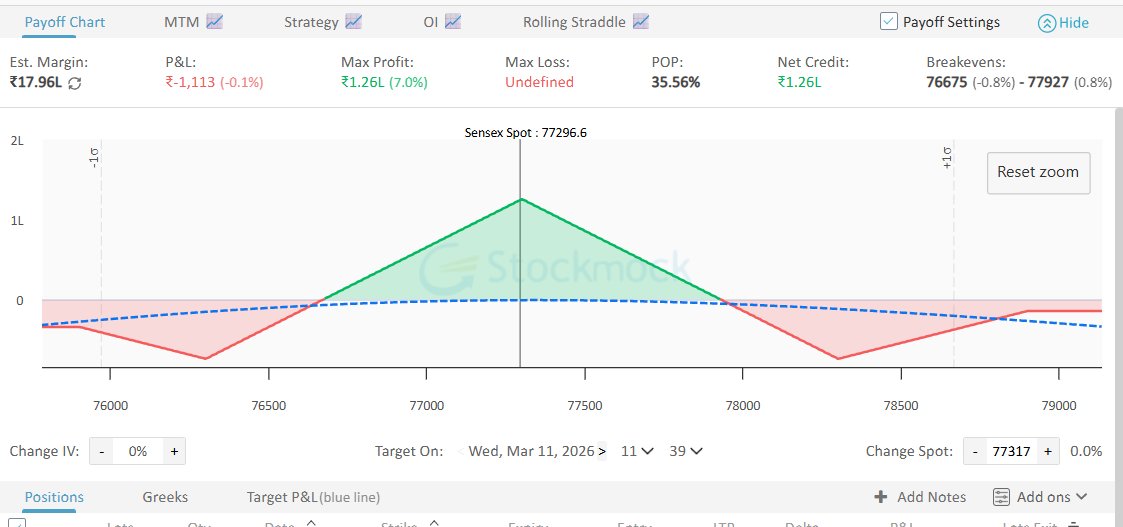Switch to the Greeks tab
The width and height of the screenshot is (1123, 527).
coord(165,497)
